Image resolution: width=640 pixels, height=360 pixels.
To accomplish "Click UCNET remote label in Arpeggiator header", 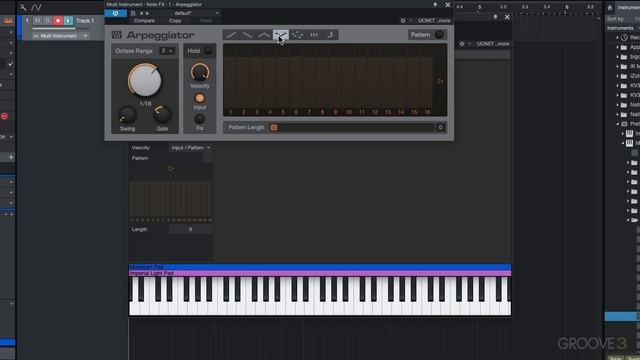I will [x=434, y=20].
